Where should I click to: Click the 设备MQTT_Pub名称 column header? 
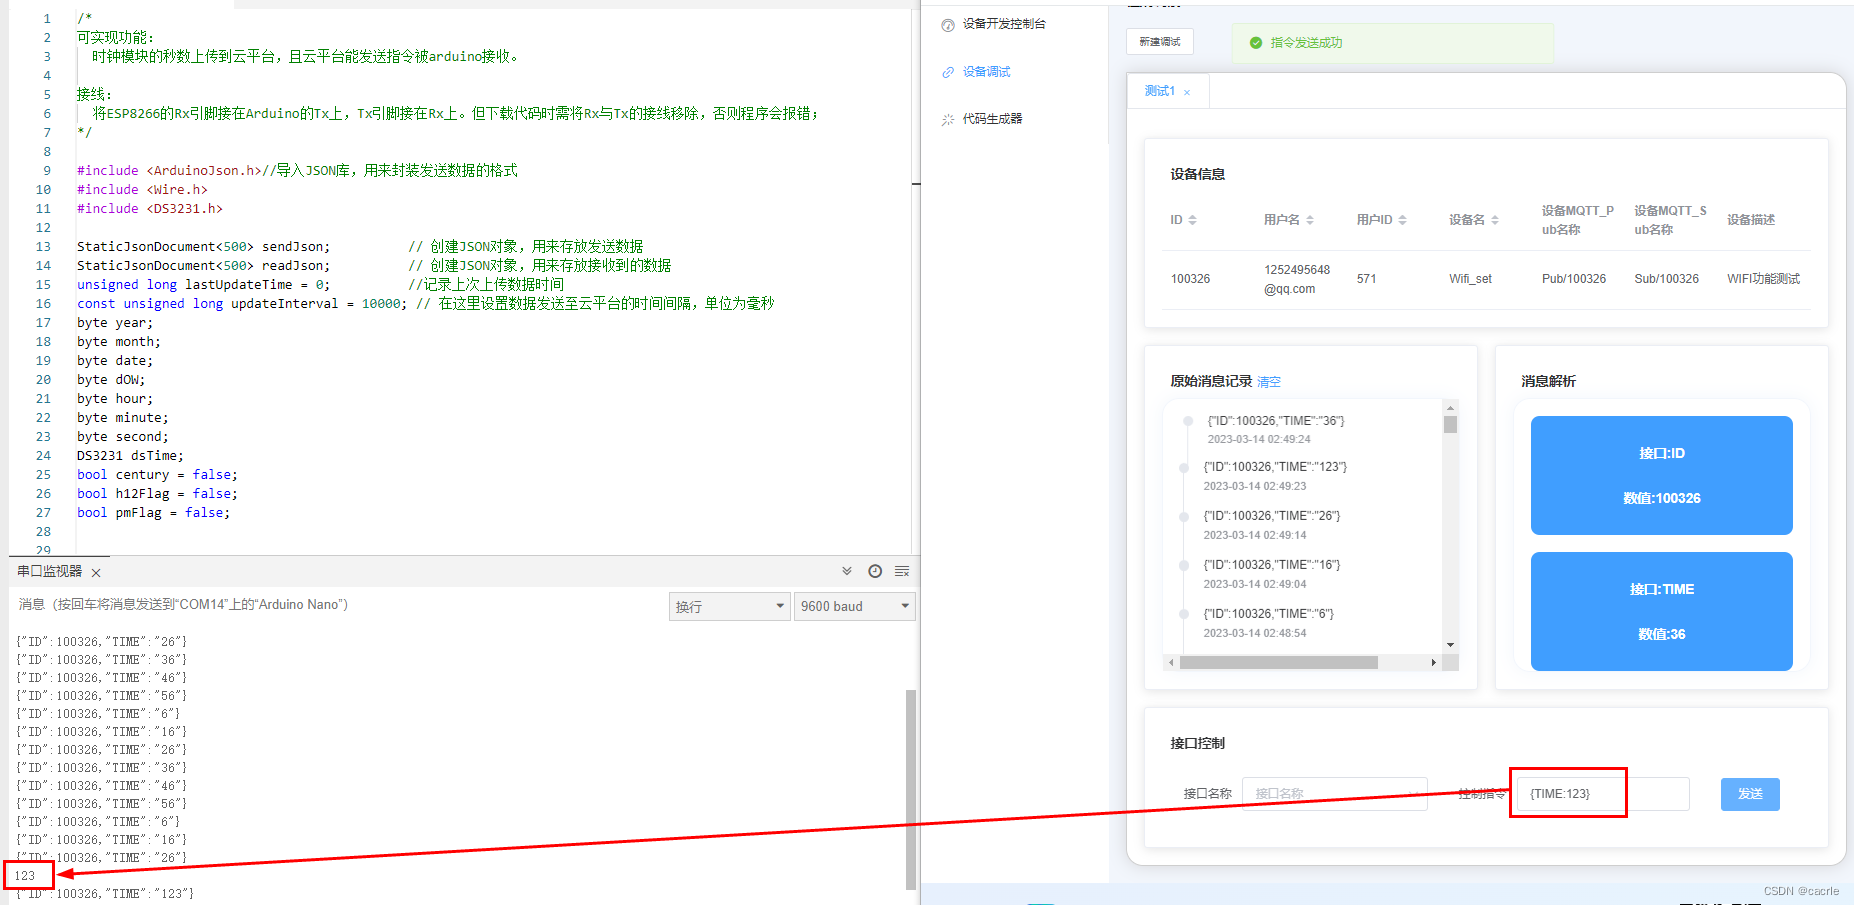1578,220
